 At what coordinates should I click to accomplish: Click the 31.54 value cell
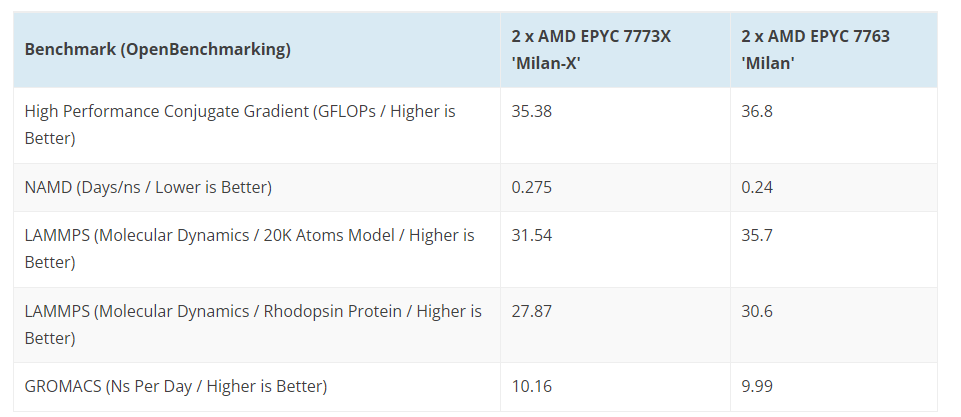click(531, 236)
